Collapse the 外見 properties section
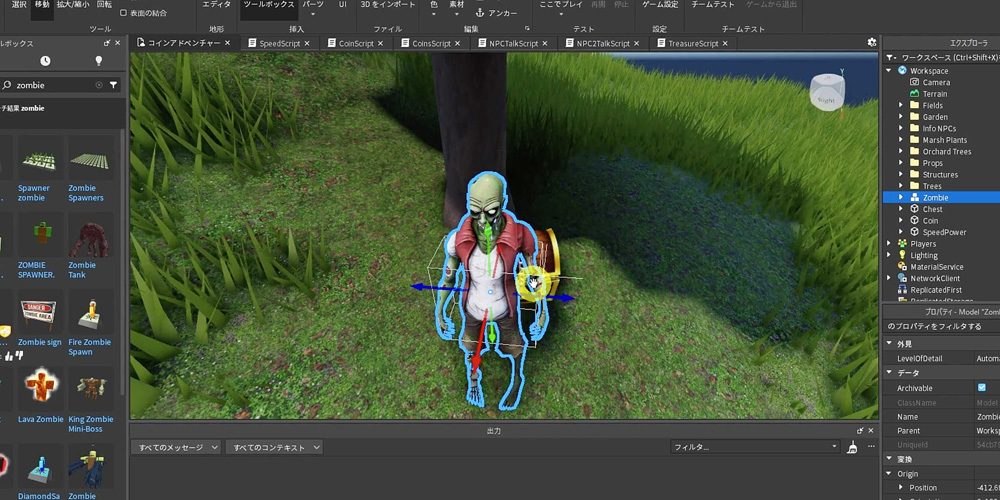 pos(890,344)
